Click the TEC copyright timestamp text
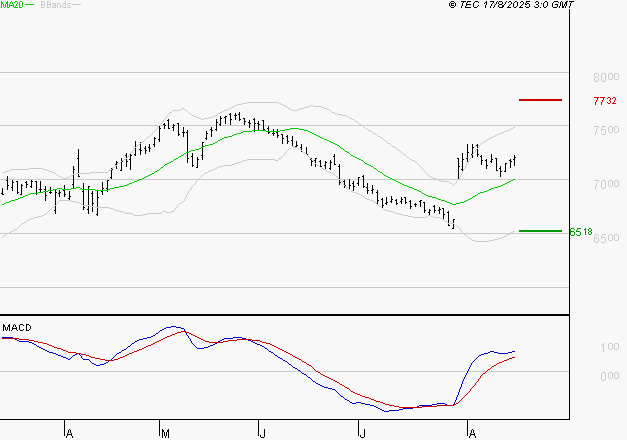This screenshot has height=440, width=627. pyautogui.click(x=511, y=5)
